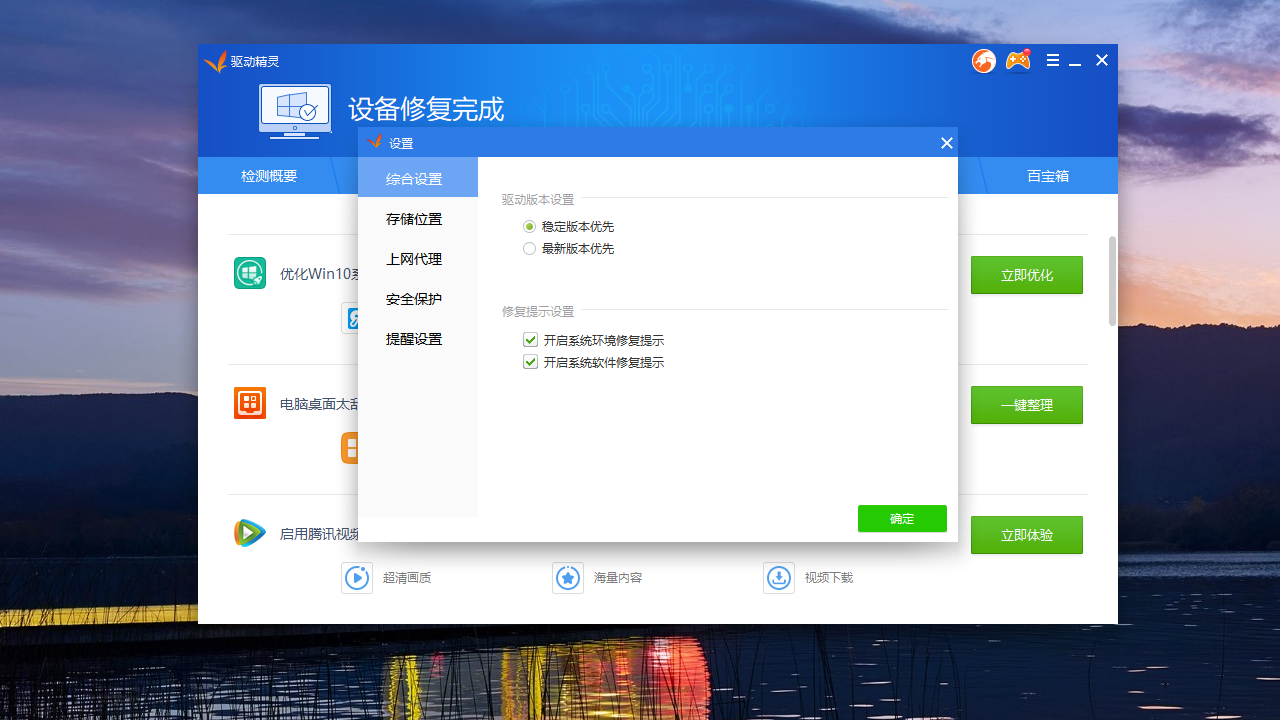1280x720 pixels.
Task: Click the 海量内容 star icon
Action: click(x=568, y=578)
